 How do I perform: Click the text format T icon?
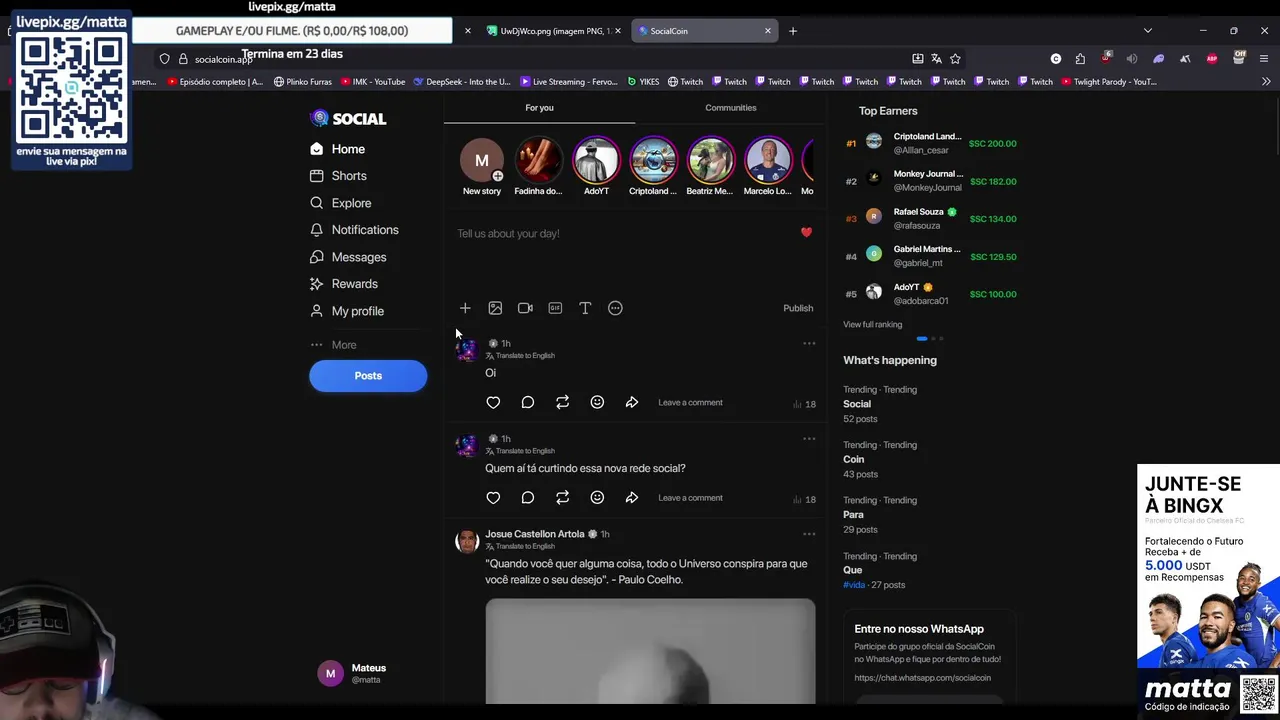(585, 308)
